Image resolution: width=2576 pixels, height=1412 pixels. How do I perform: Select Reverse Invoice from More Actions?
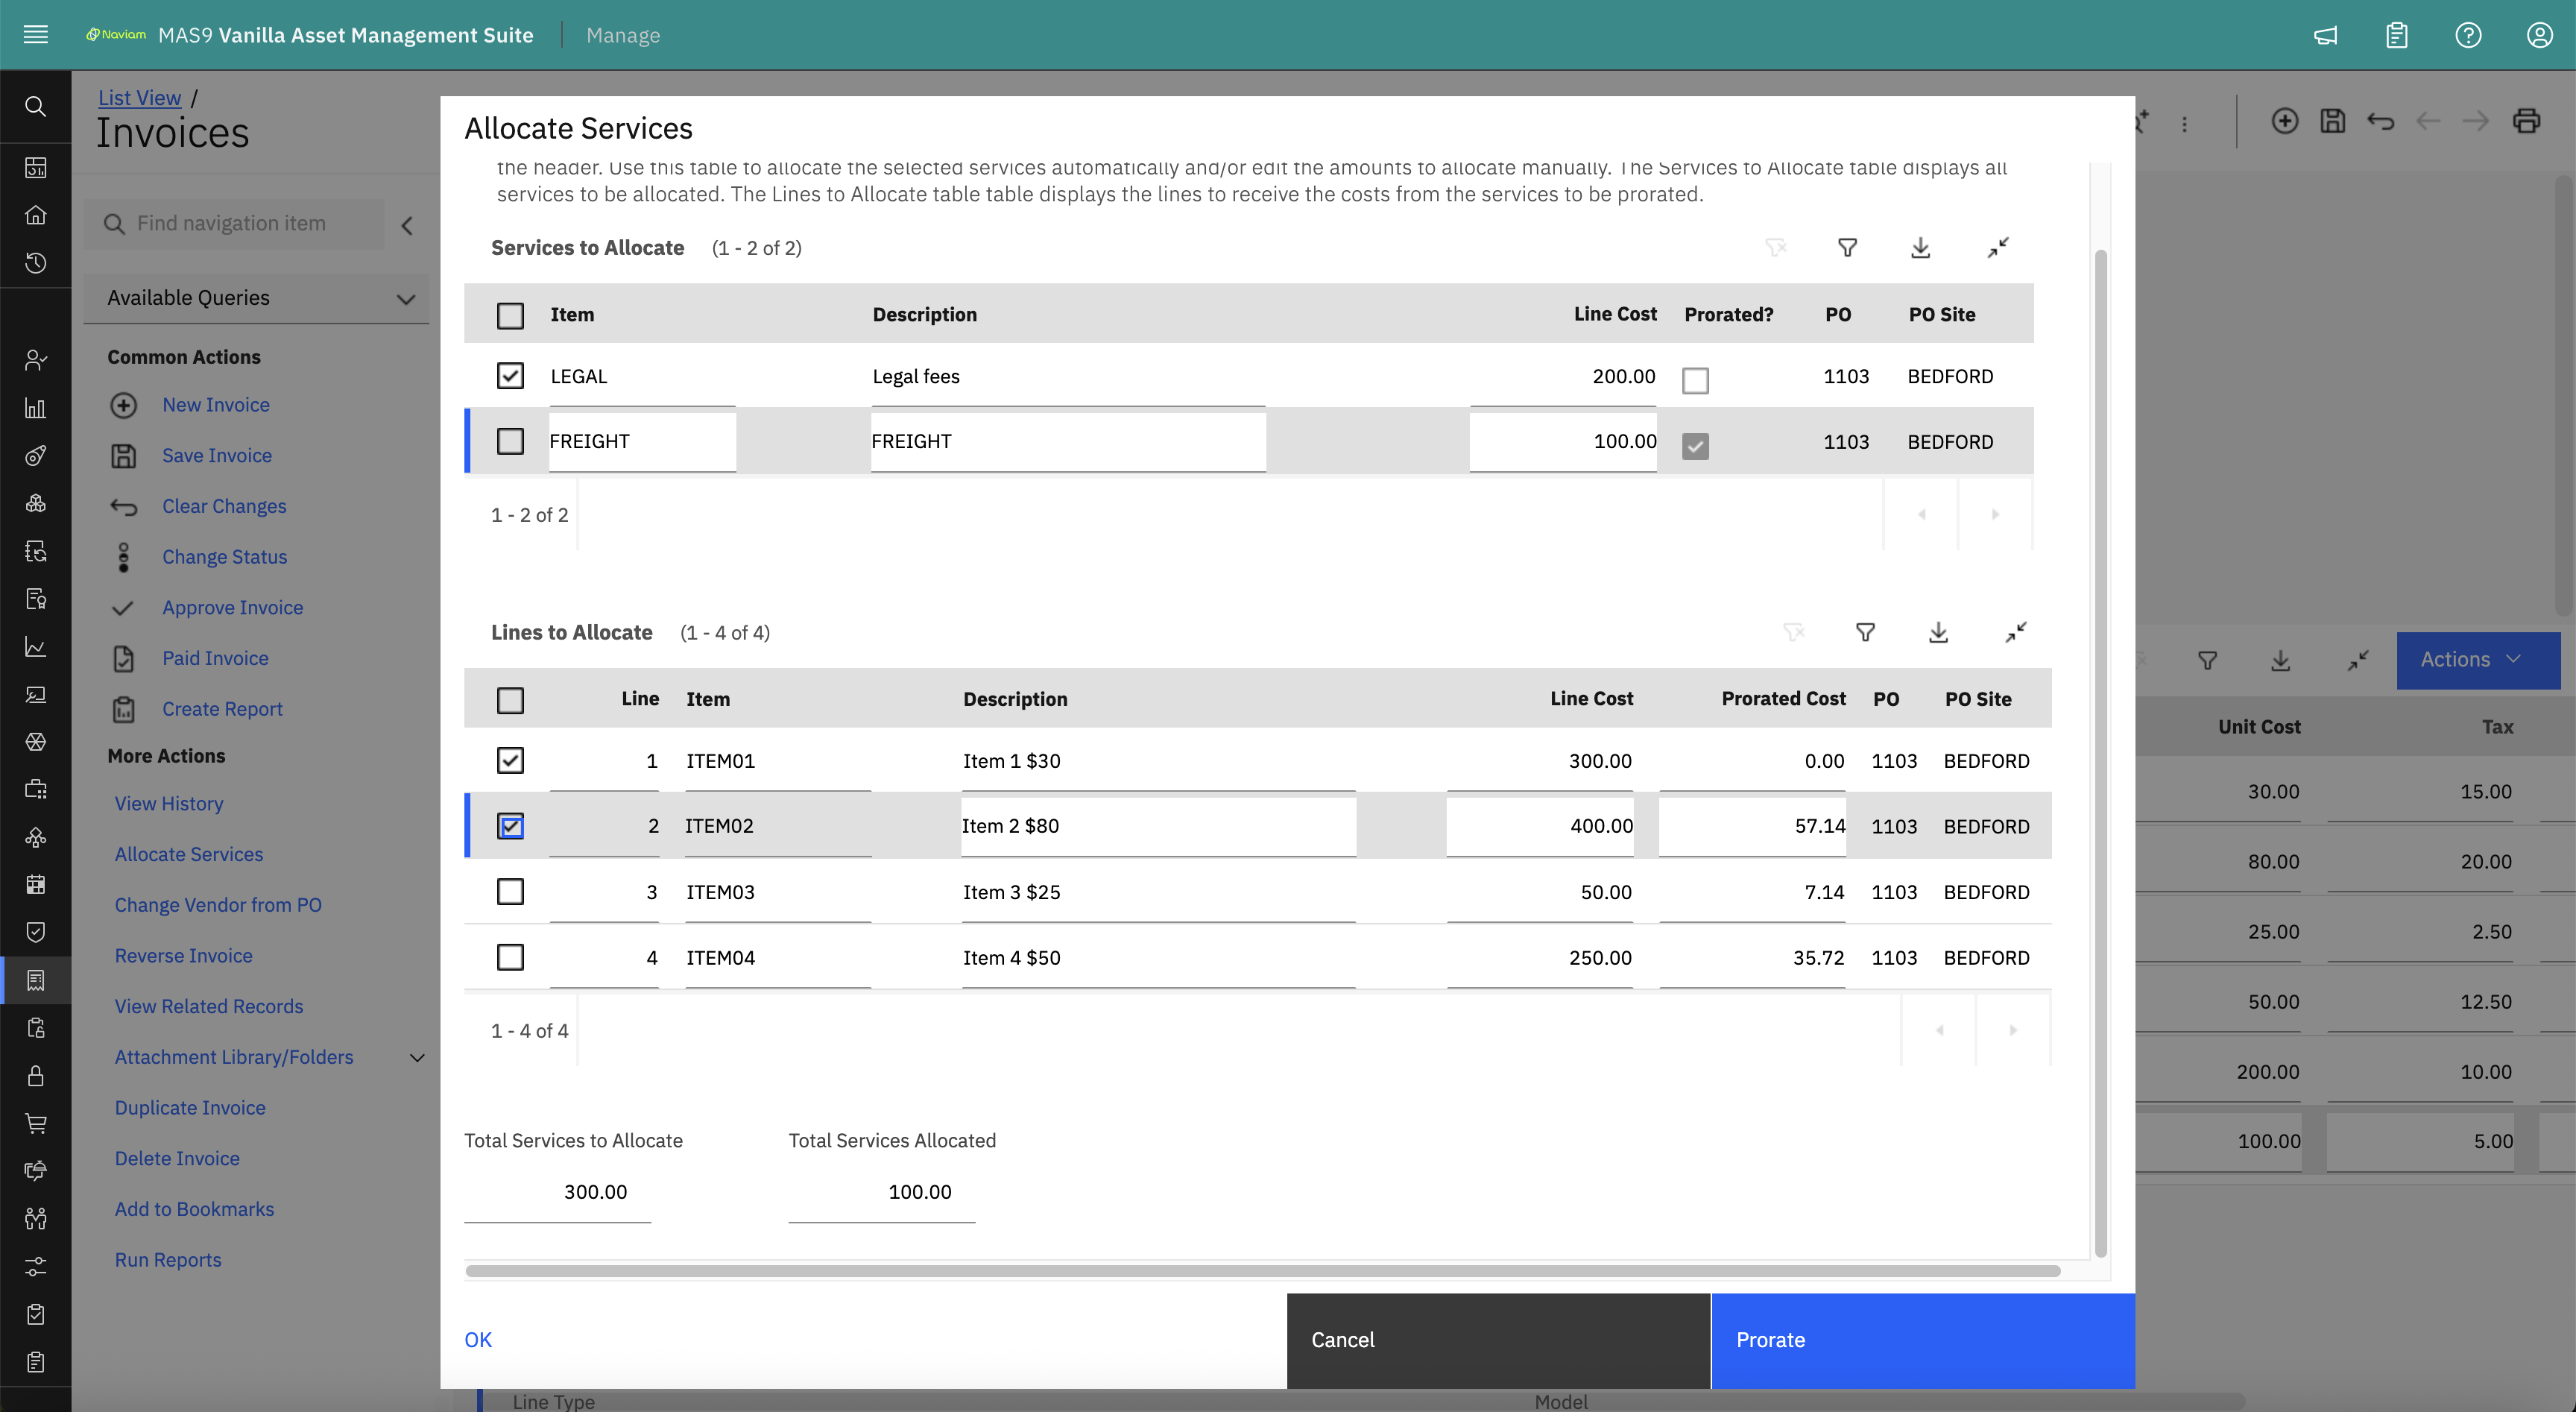tap(183, 955)
